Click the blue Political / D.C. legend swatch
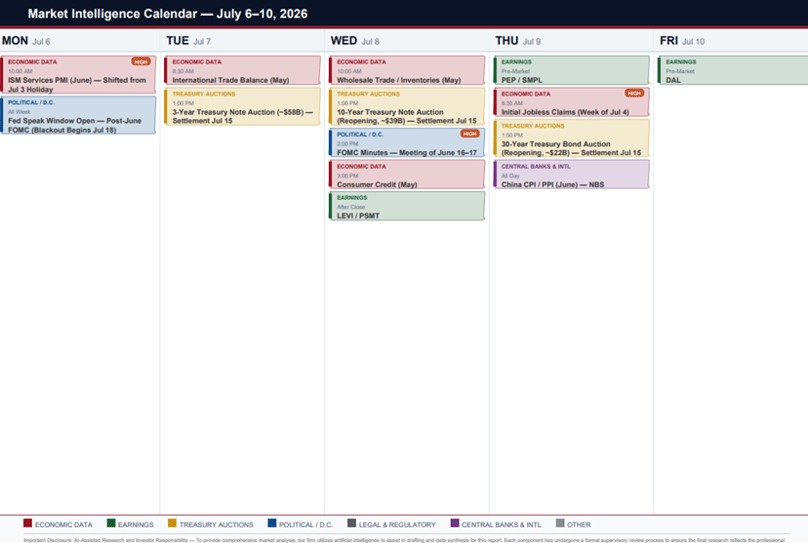Viewport: 808px width, 543px height. 272,523
